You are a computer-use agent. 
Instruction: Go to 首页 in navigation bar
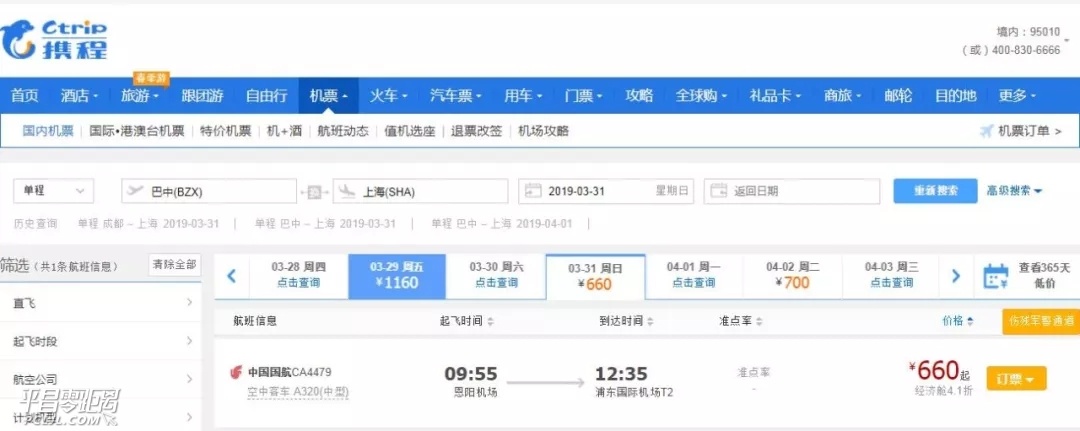[x=25, y=96]
